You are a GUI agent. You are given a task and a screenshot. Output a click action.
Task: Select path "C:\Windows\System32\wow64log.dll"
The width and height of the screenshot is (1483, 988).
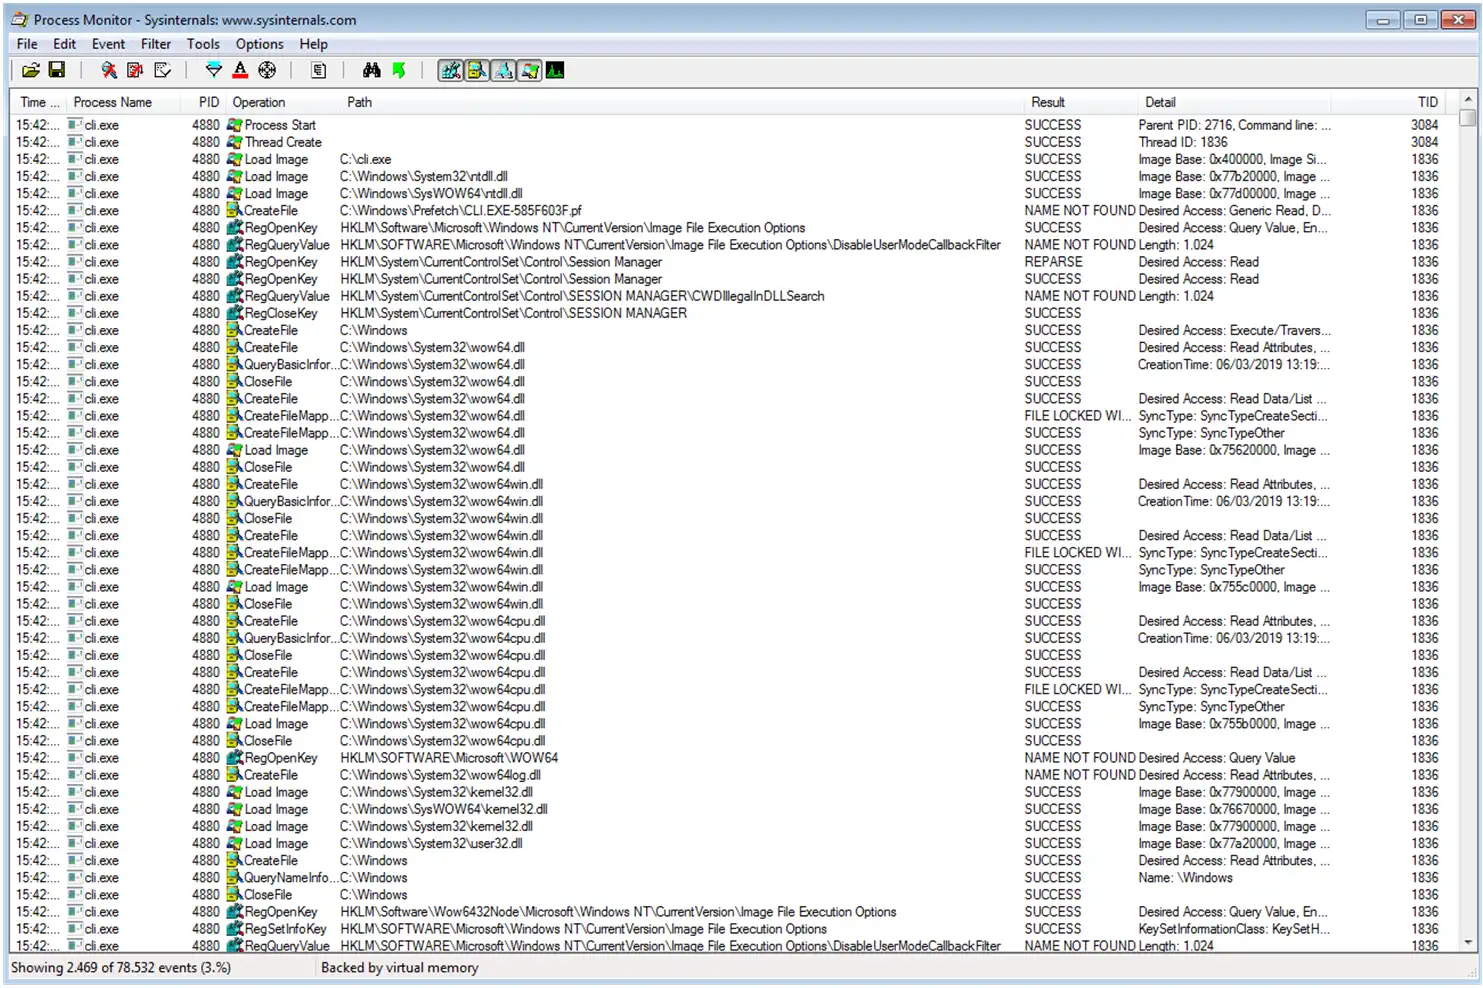pos(440,775)
